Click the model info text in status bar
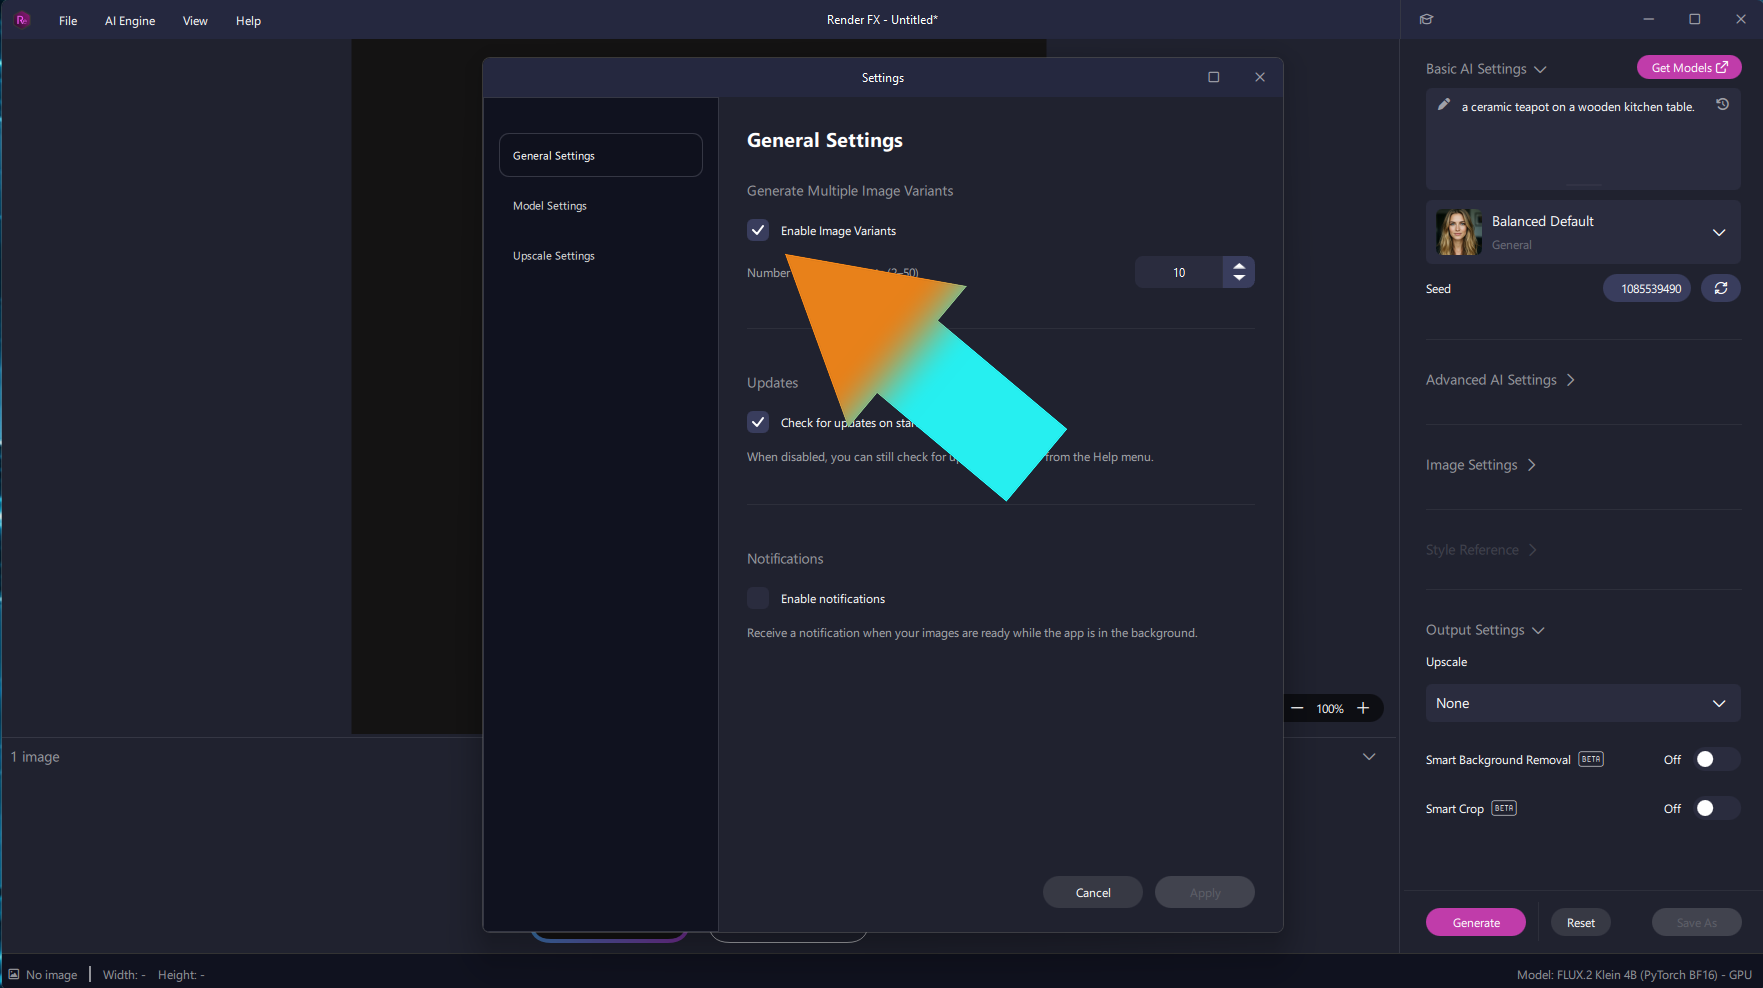This screenshot has width=1763, height=988. 1634,974
